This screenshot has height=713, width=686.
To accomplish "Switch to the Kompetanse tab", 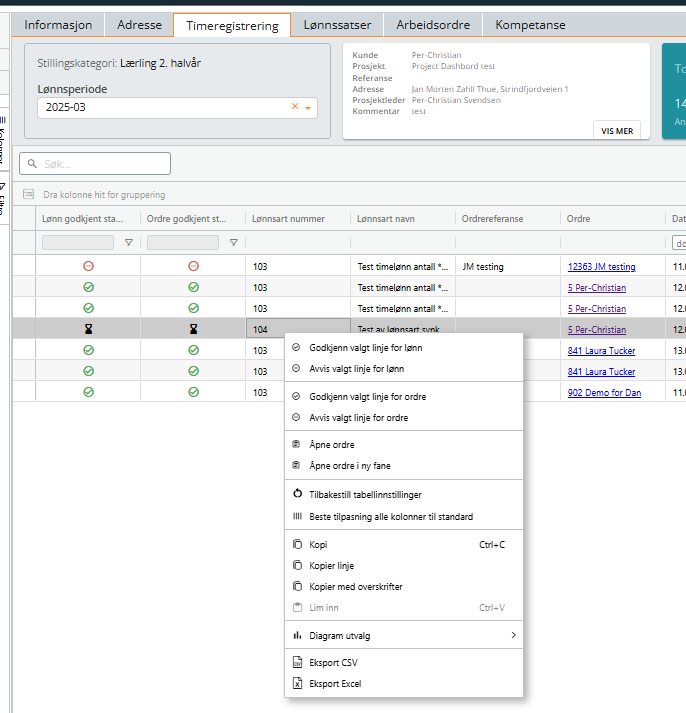I will pyautogui.click(x=530, y=25).
